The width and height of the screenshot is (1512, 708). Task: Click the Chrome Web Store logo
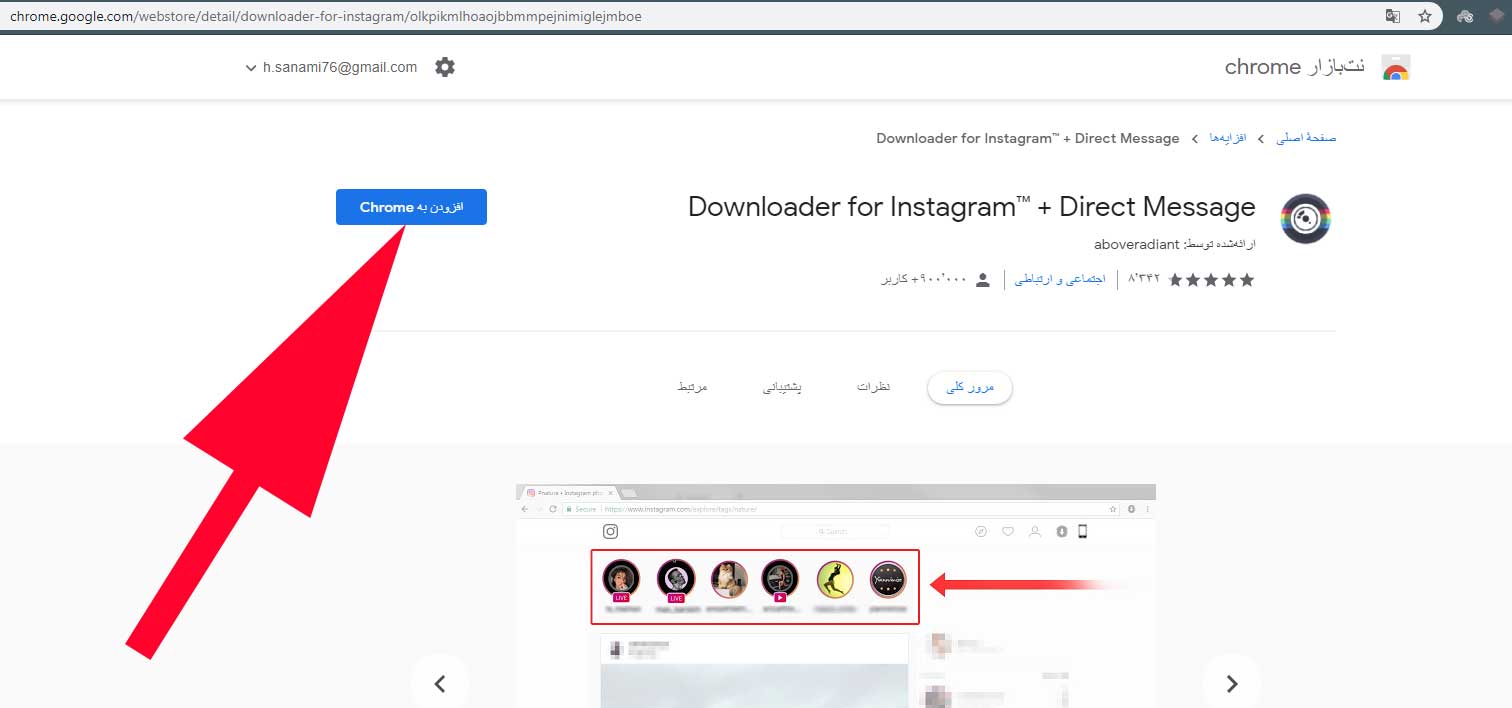[1396, 66]
